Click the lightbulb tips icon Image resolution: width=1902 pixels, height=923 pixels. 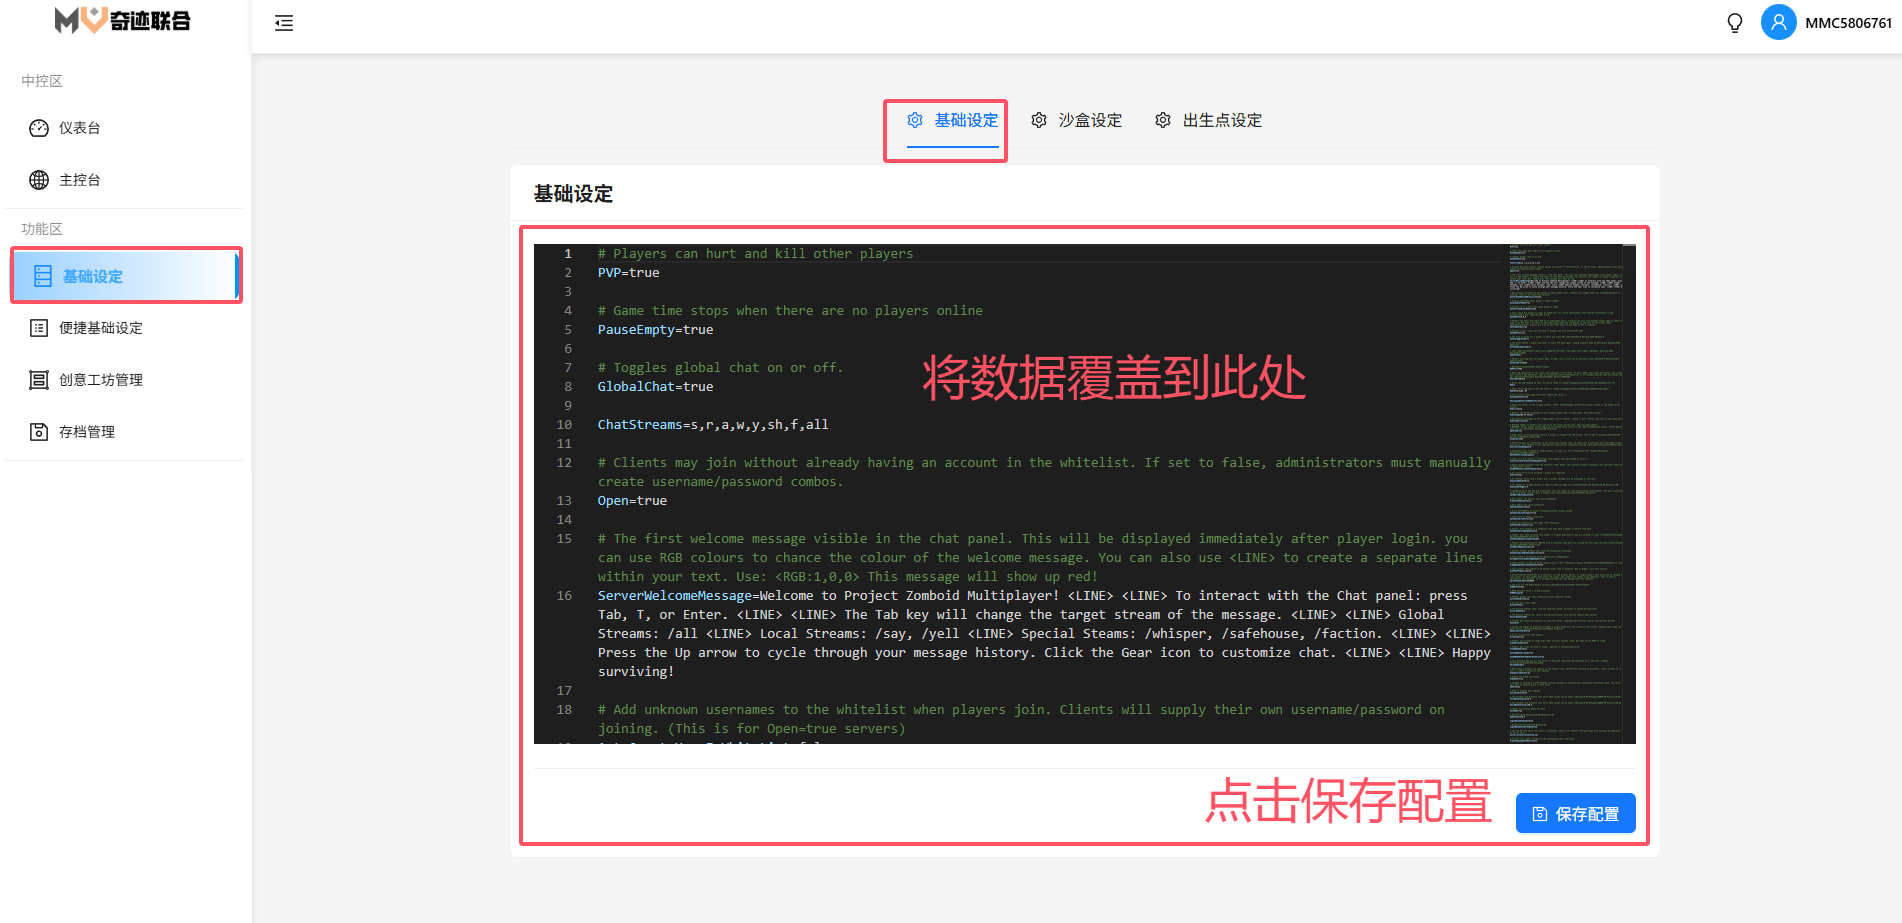(1735, 23)
